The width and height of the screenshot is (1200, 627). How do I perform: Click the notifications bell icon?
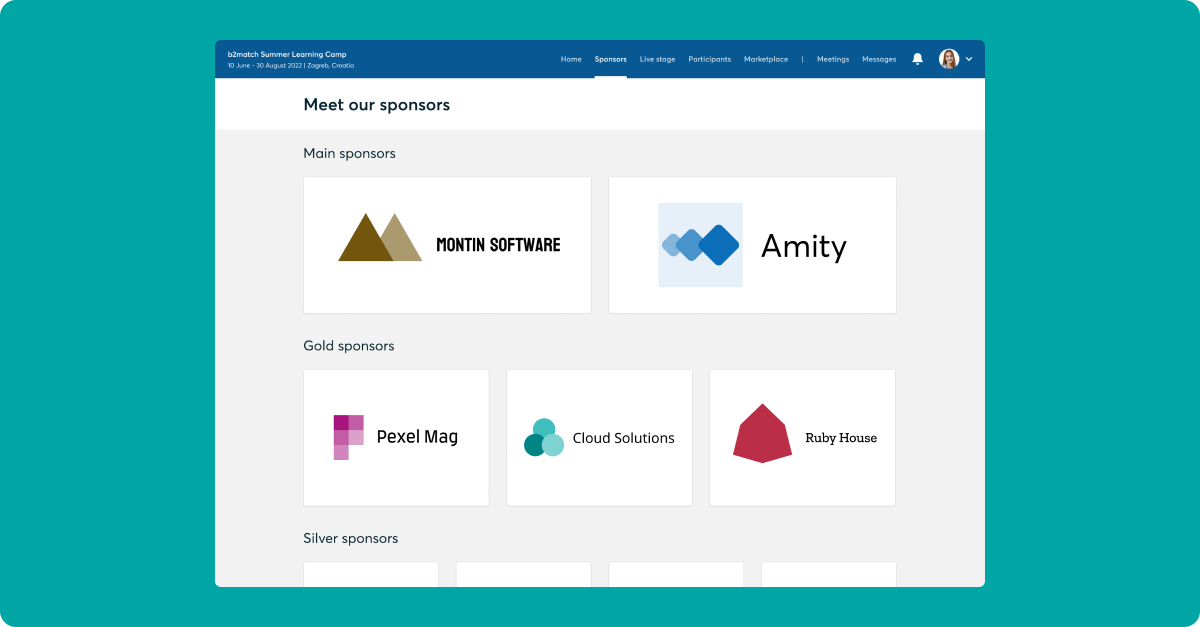point(917,59)
